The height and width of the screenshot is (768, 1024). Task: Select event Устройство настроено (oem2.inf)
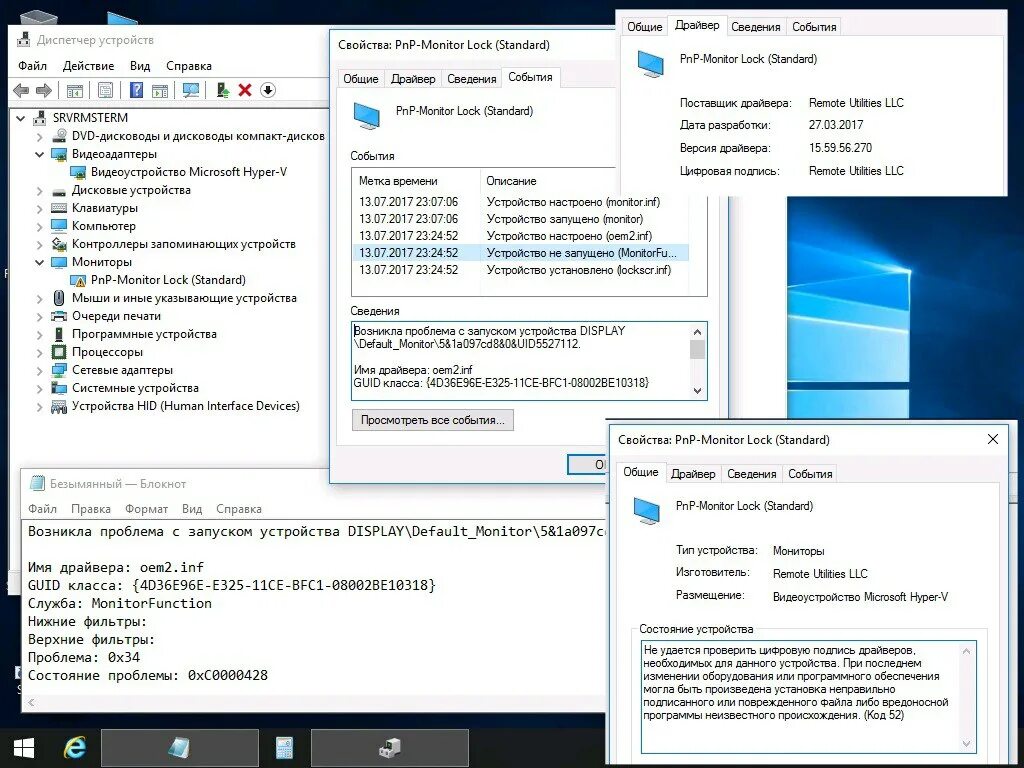click(x=520, y=236)
